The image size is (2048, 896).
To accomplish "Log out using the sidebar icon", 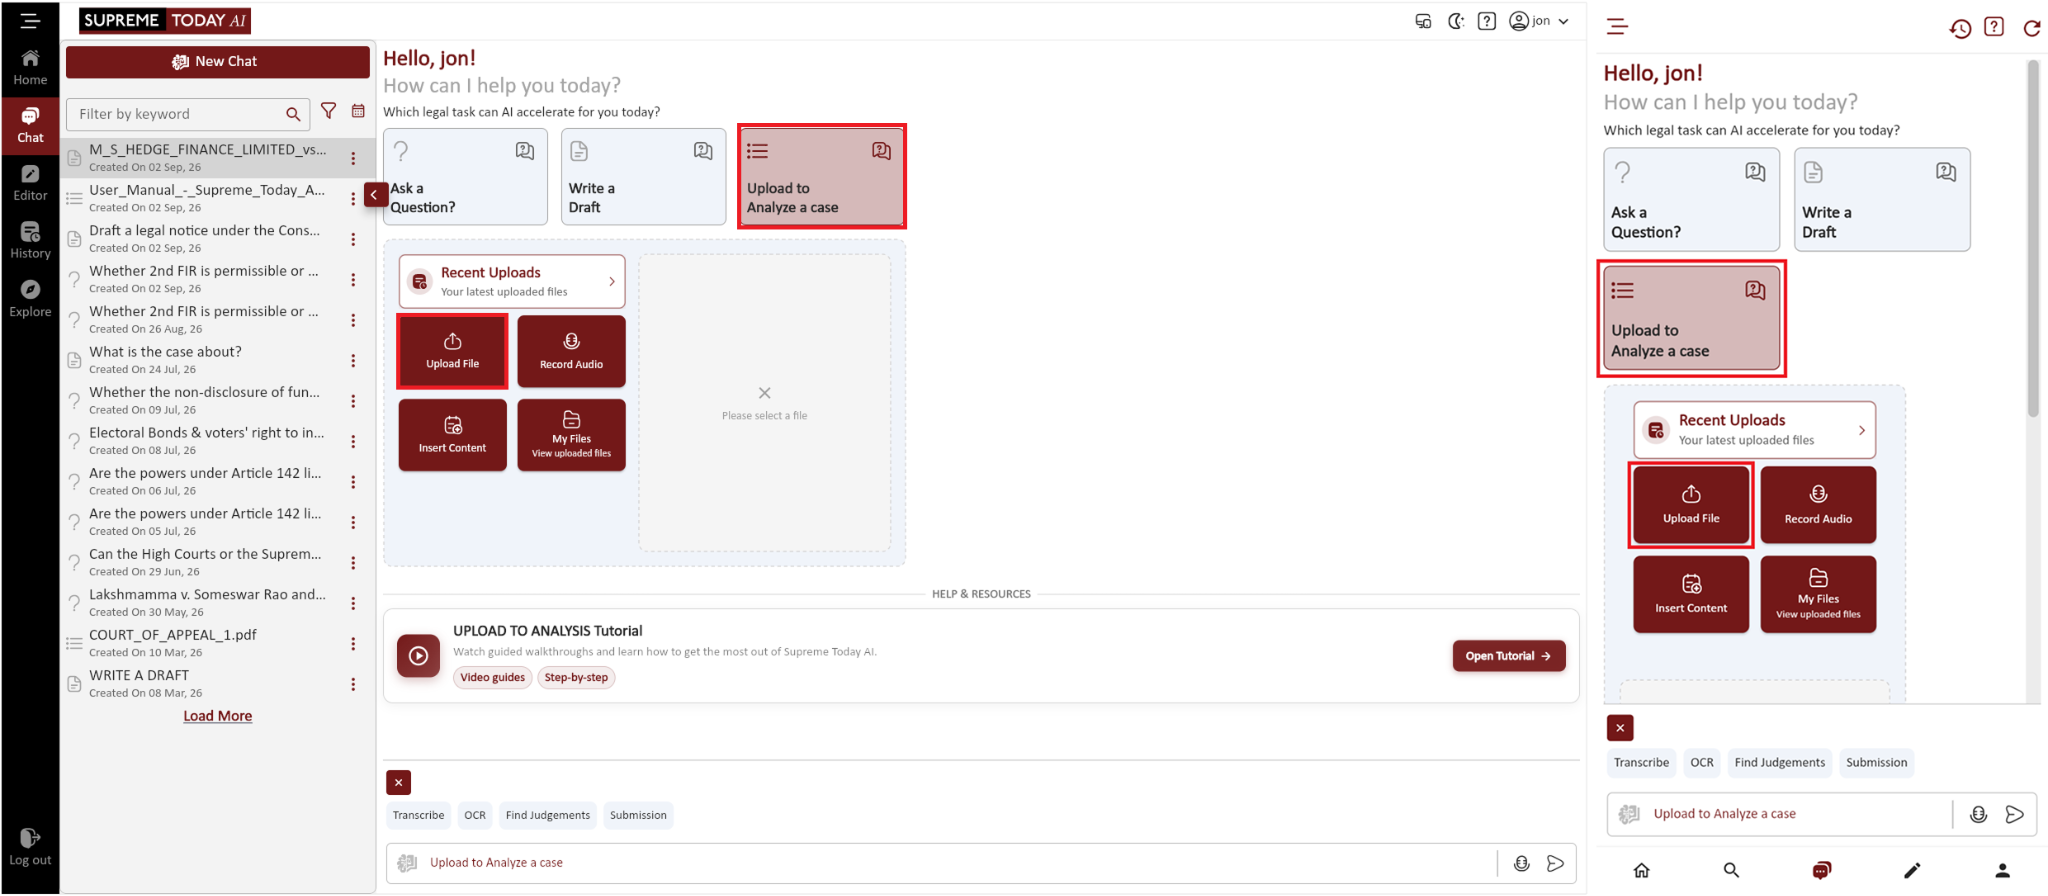I will [x=30, y=846].
